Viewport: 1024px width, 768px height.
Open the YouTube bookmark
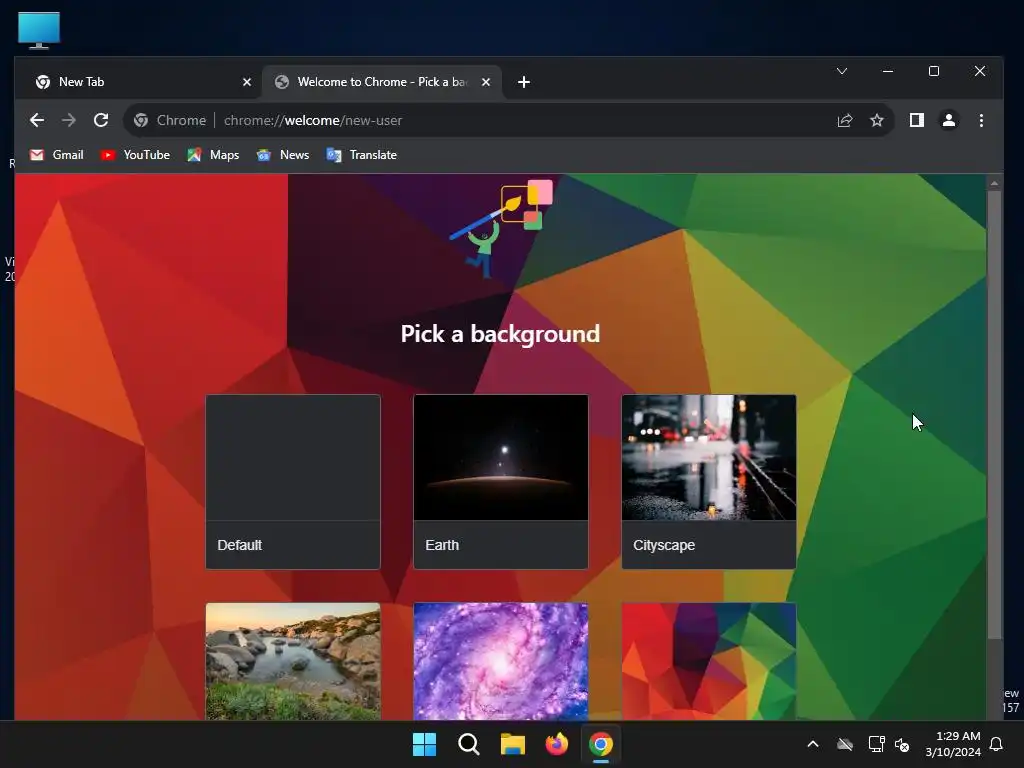click(135, 155)
